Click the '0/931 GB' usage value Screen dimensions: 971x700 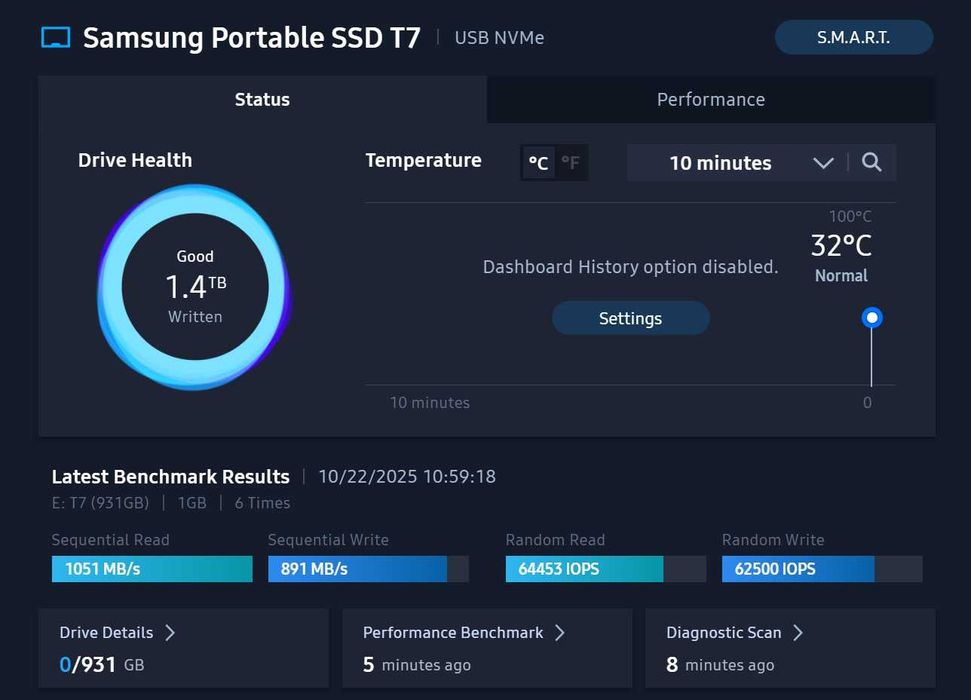[102, 665]
